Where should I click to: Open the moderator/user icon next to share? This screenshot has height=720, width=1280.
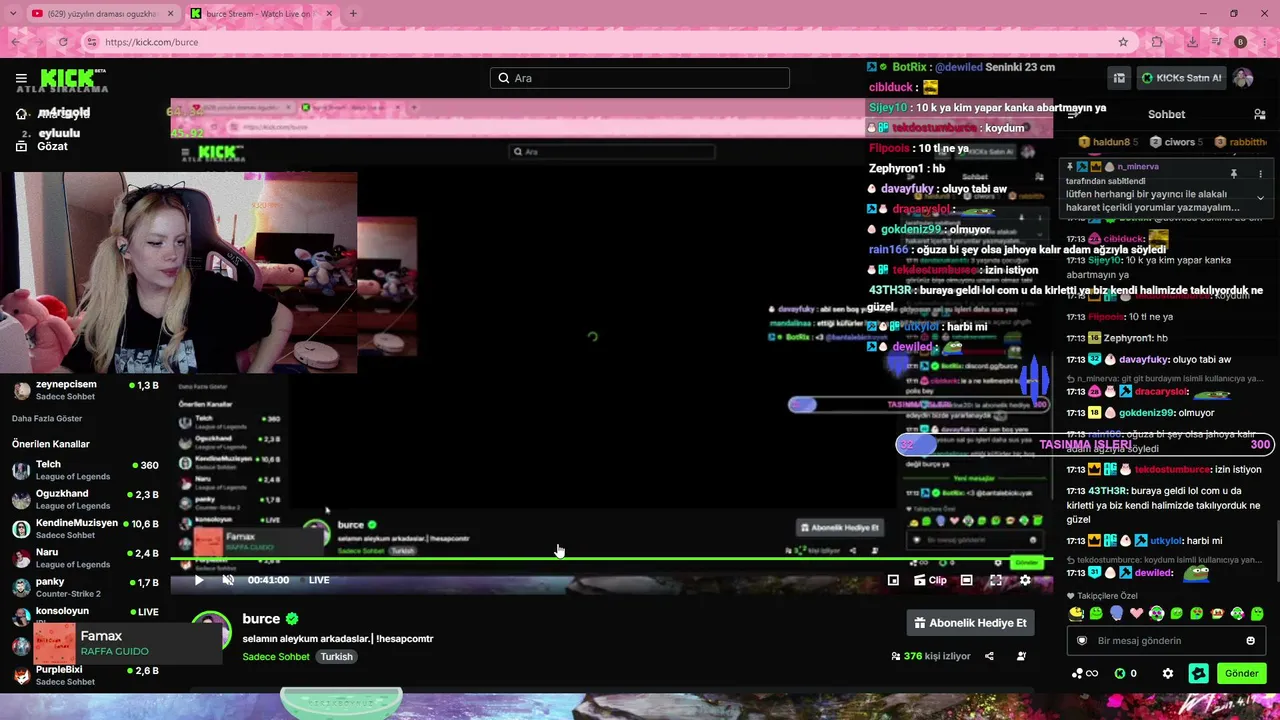(x=1021, y=656)
